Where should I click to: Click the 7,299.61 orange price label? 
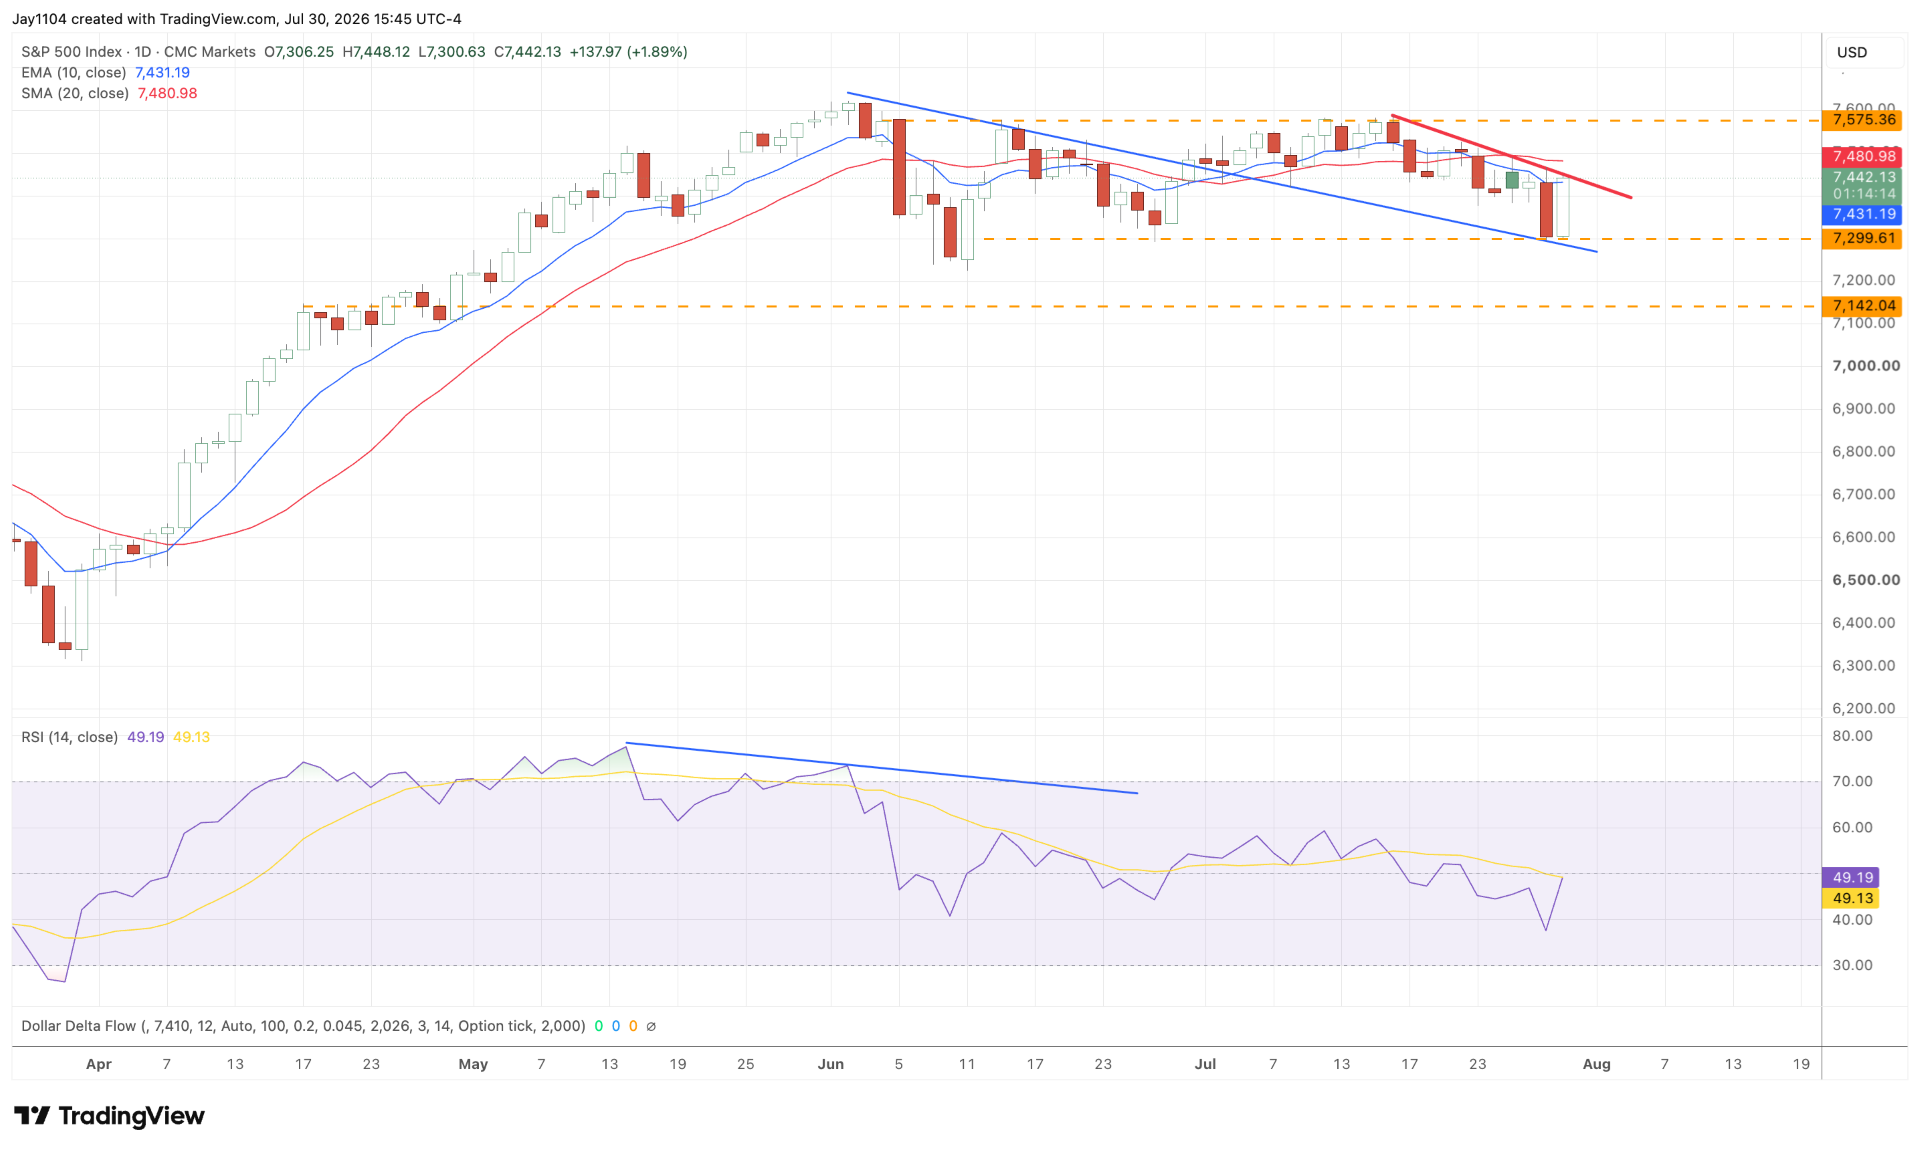pyautogui.click(x=1863, y=239)
